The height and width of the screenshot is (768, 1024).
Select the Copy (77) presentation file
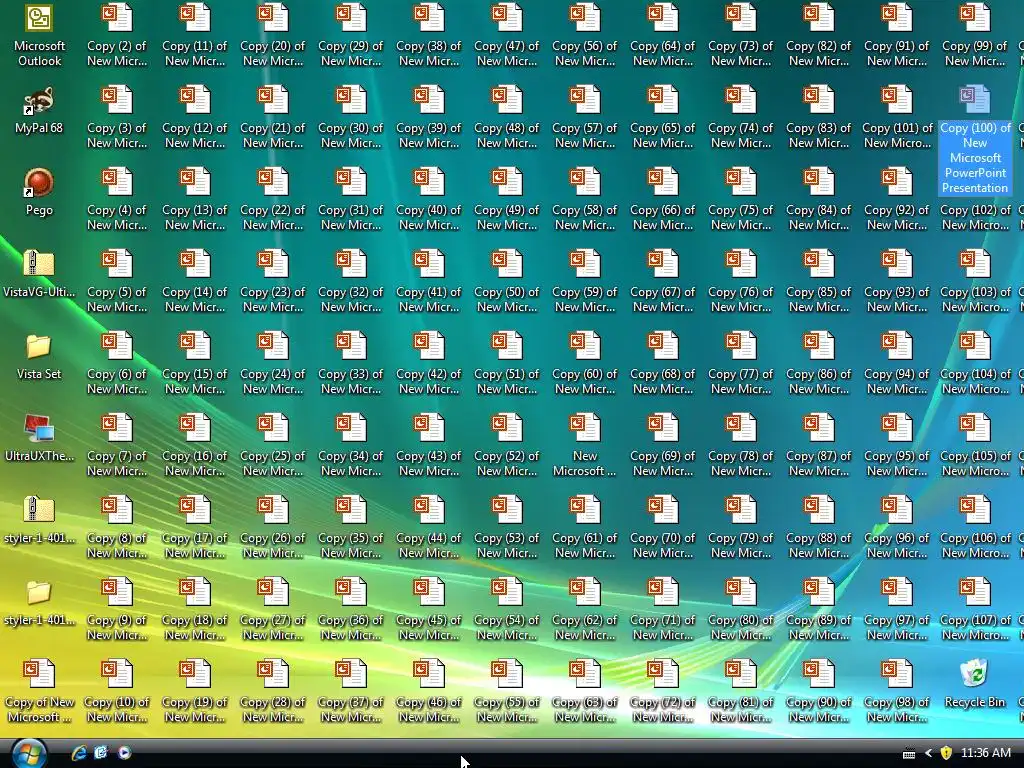[741, 364]
